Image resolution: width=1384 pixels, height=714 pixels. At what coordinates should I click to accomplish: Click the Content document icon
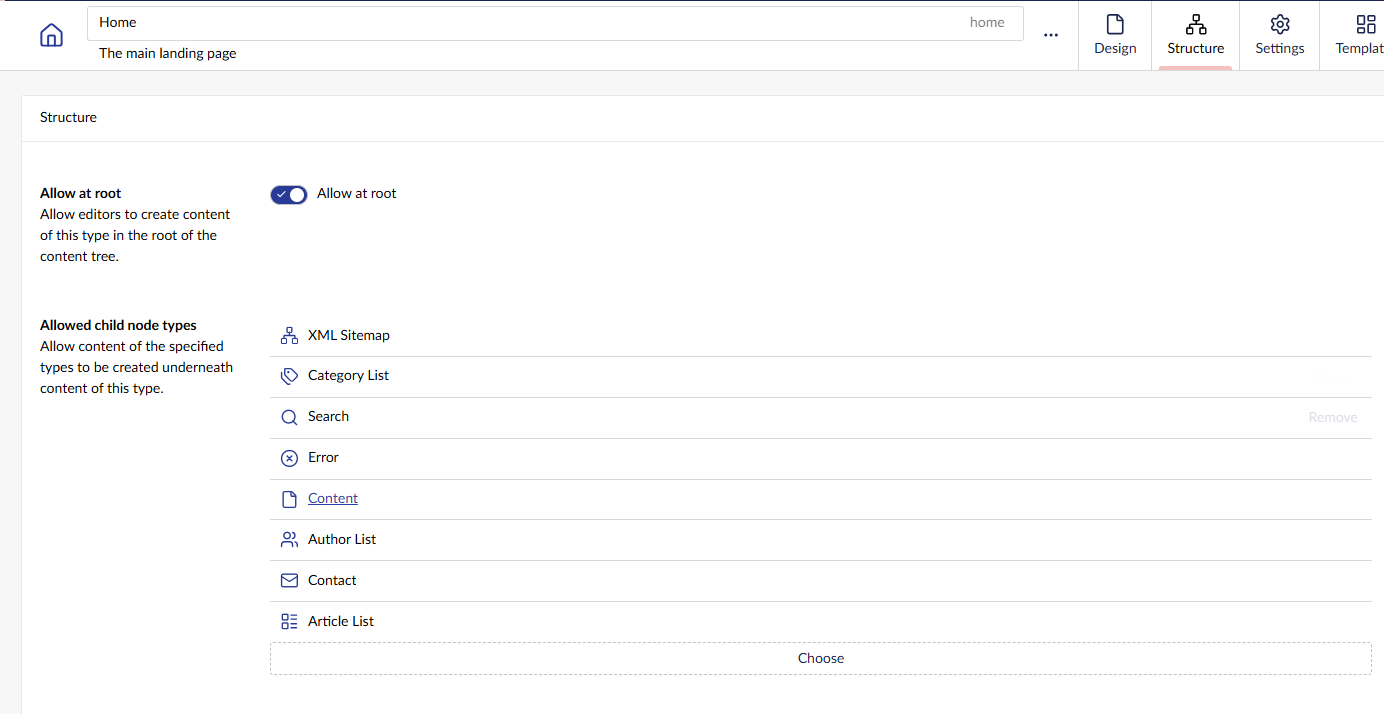pyautogui.click(x=289, y=499)
